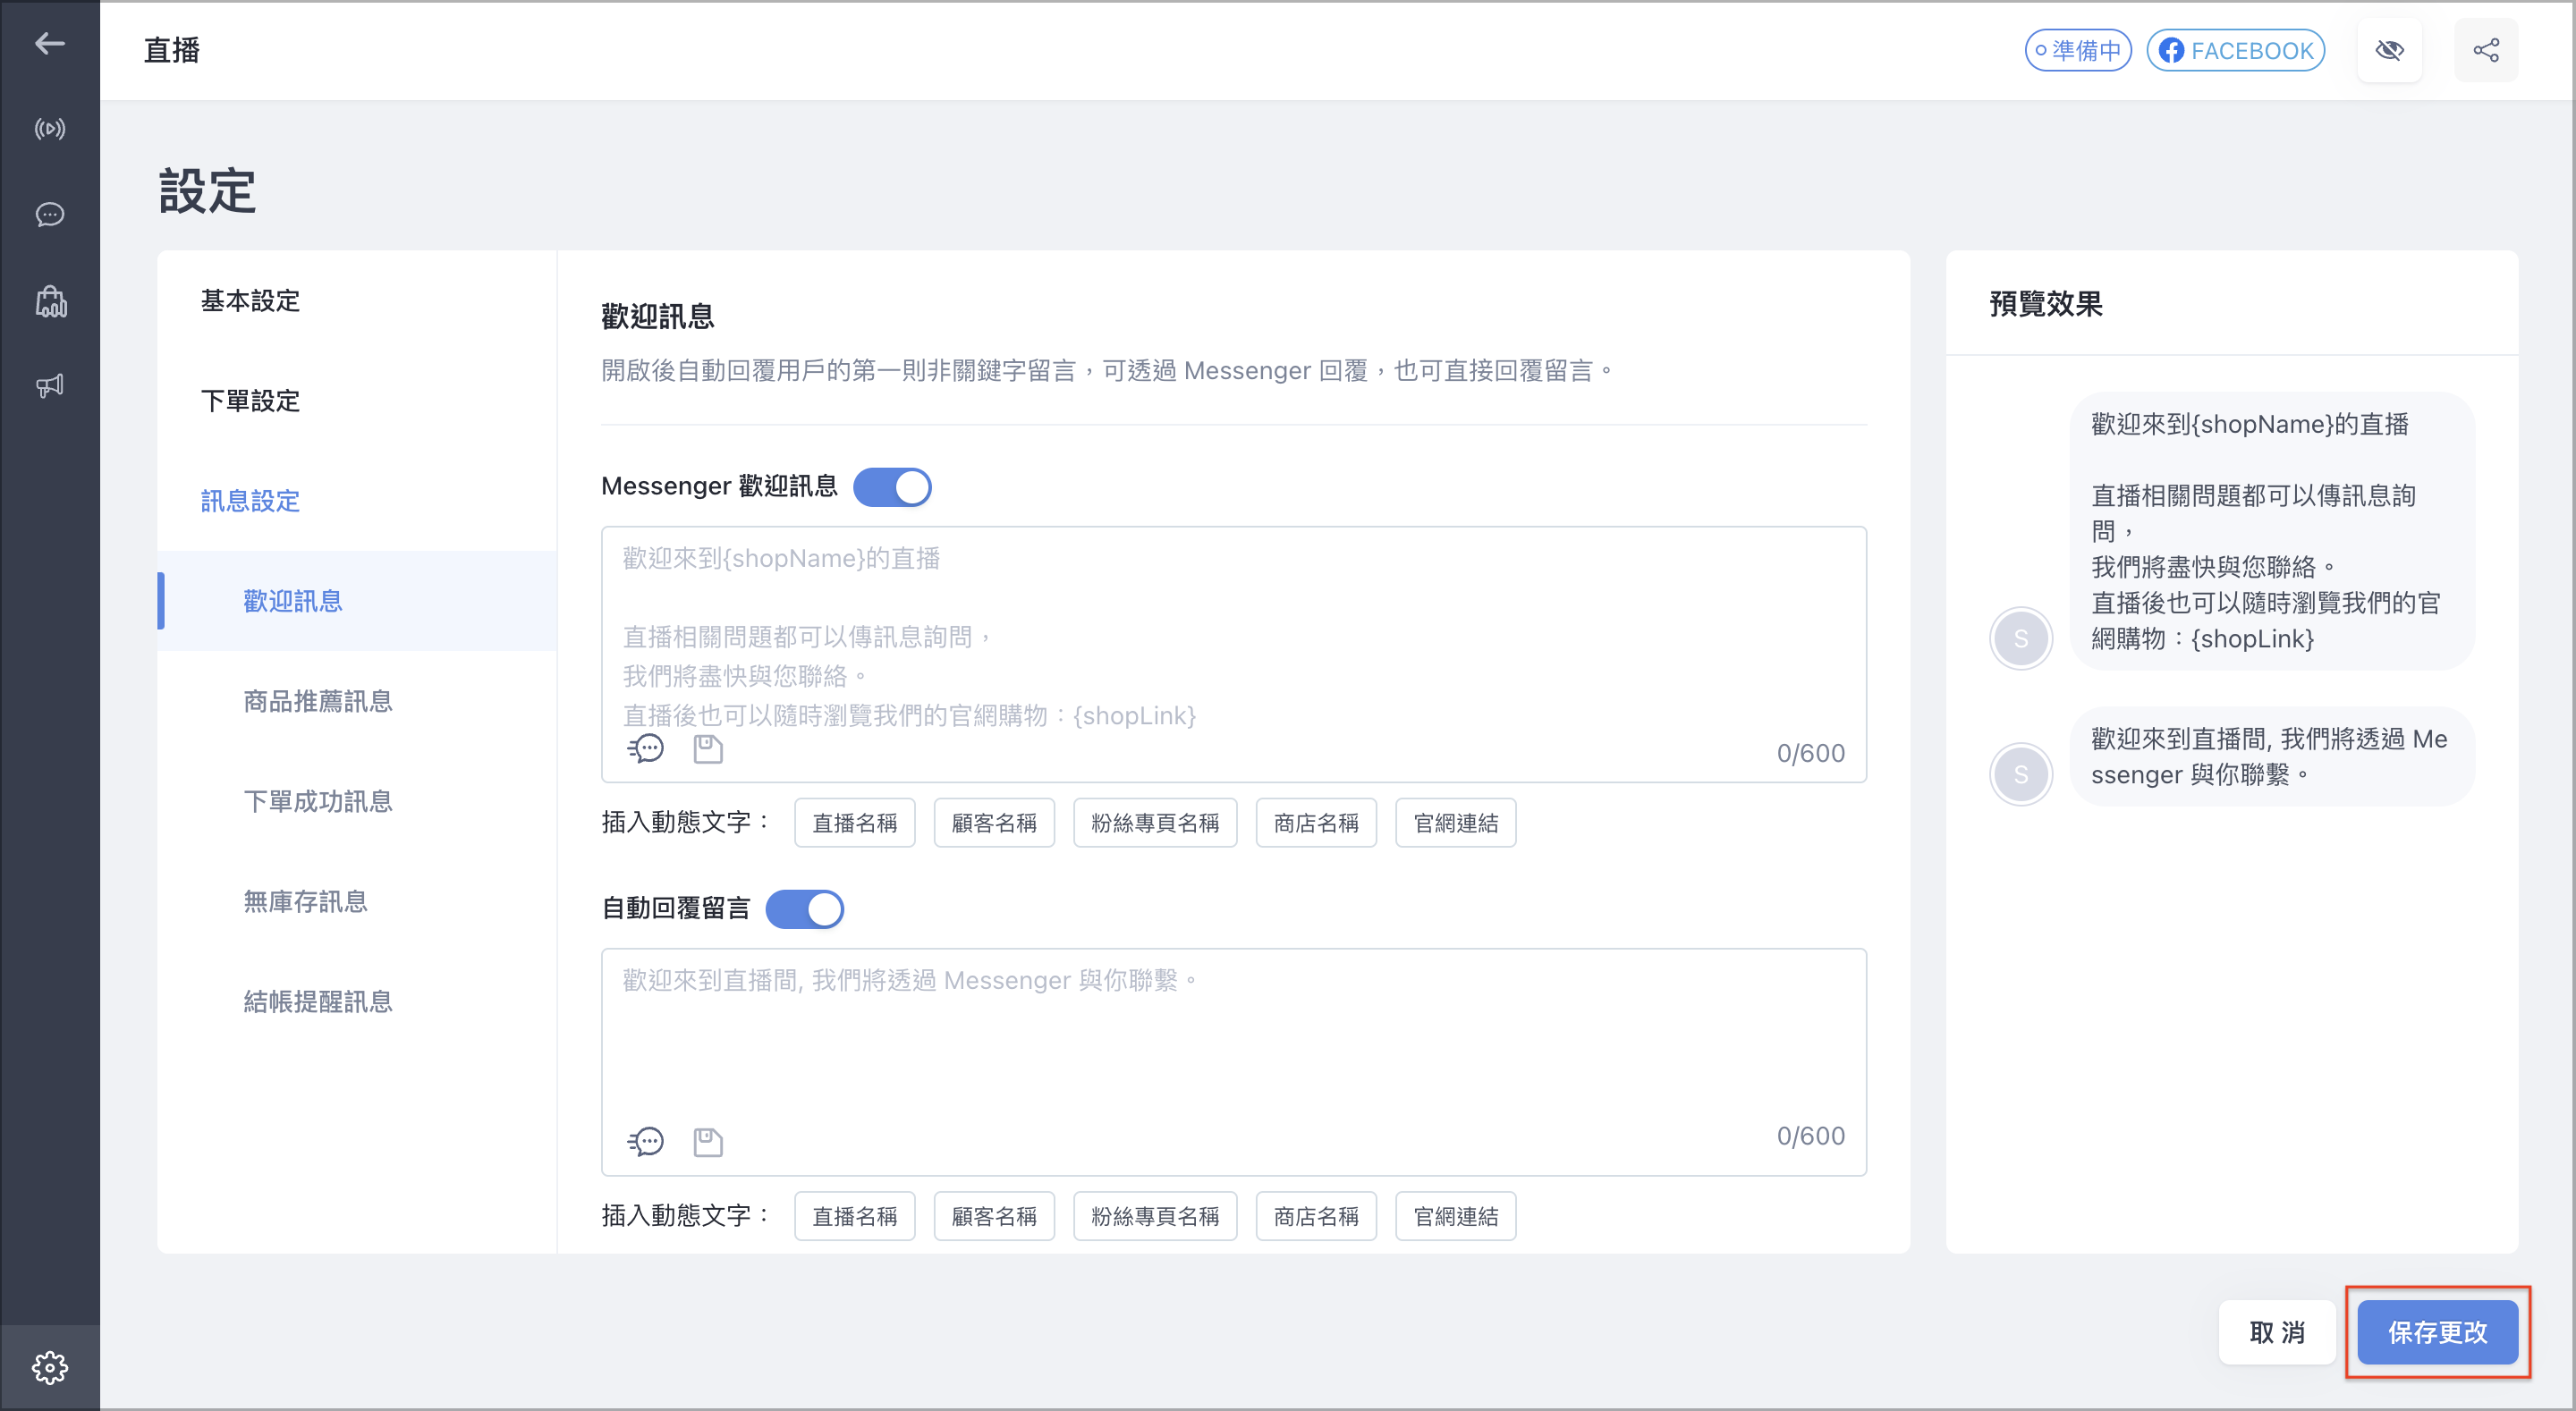Disable the 自動回覆留言 switch
Screen dimensions: 2576x1411
[x=805, y=909]
